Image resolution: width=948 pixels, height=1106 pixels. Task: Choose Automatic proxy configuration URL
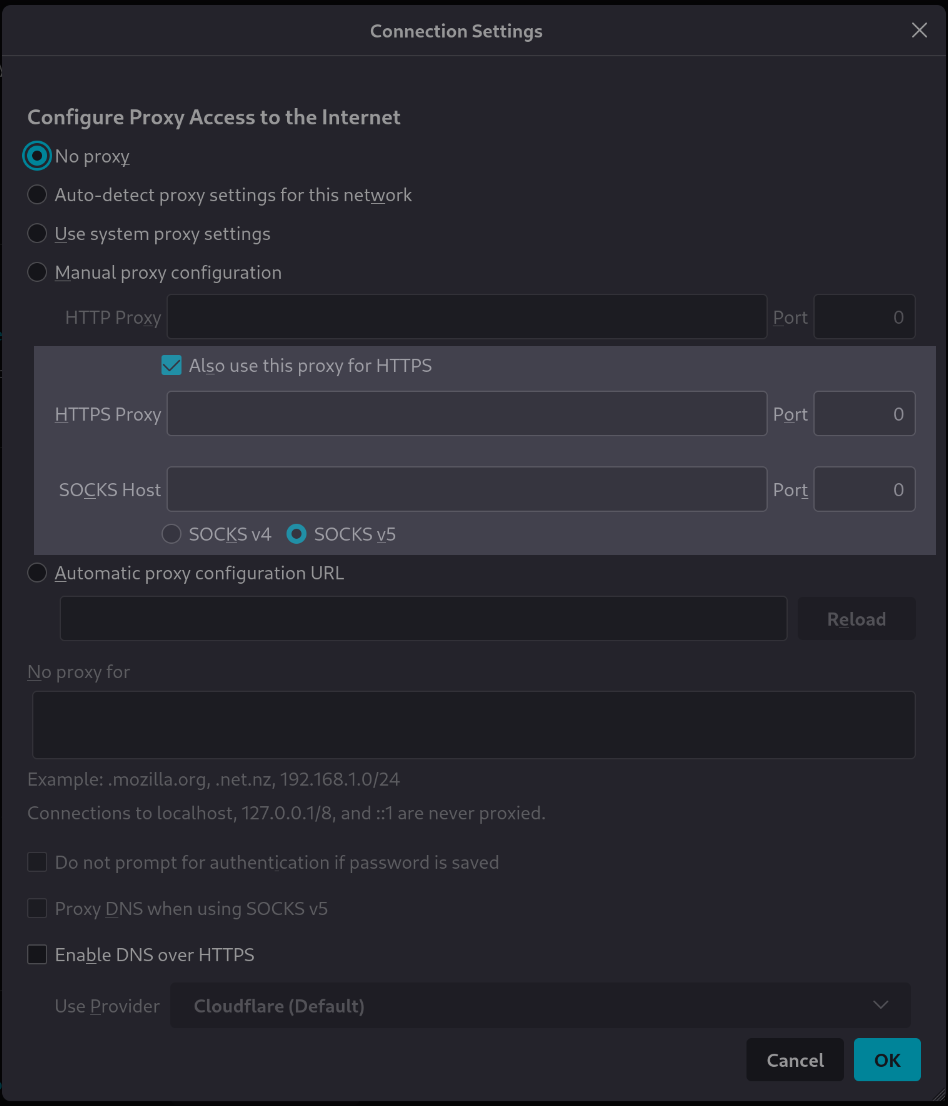[x=37, y=572]
